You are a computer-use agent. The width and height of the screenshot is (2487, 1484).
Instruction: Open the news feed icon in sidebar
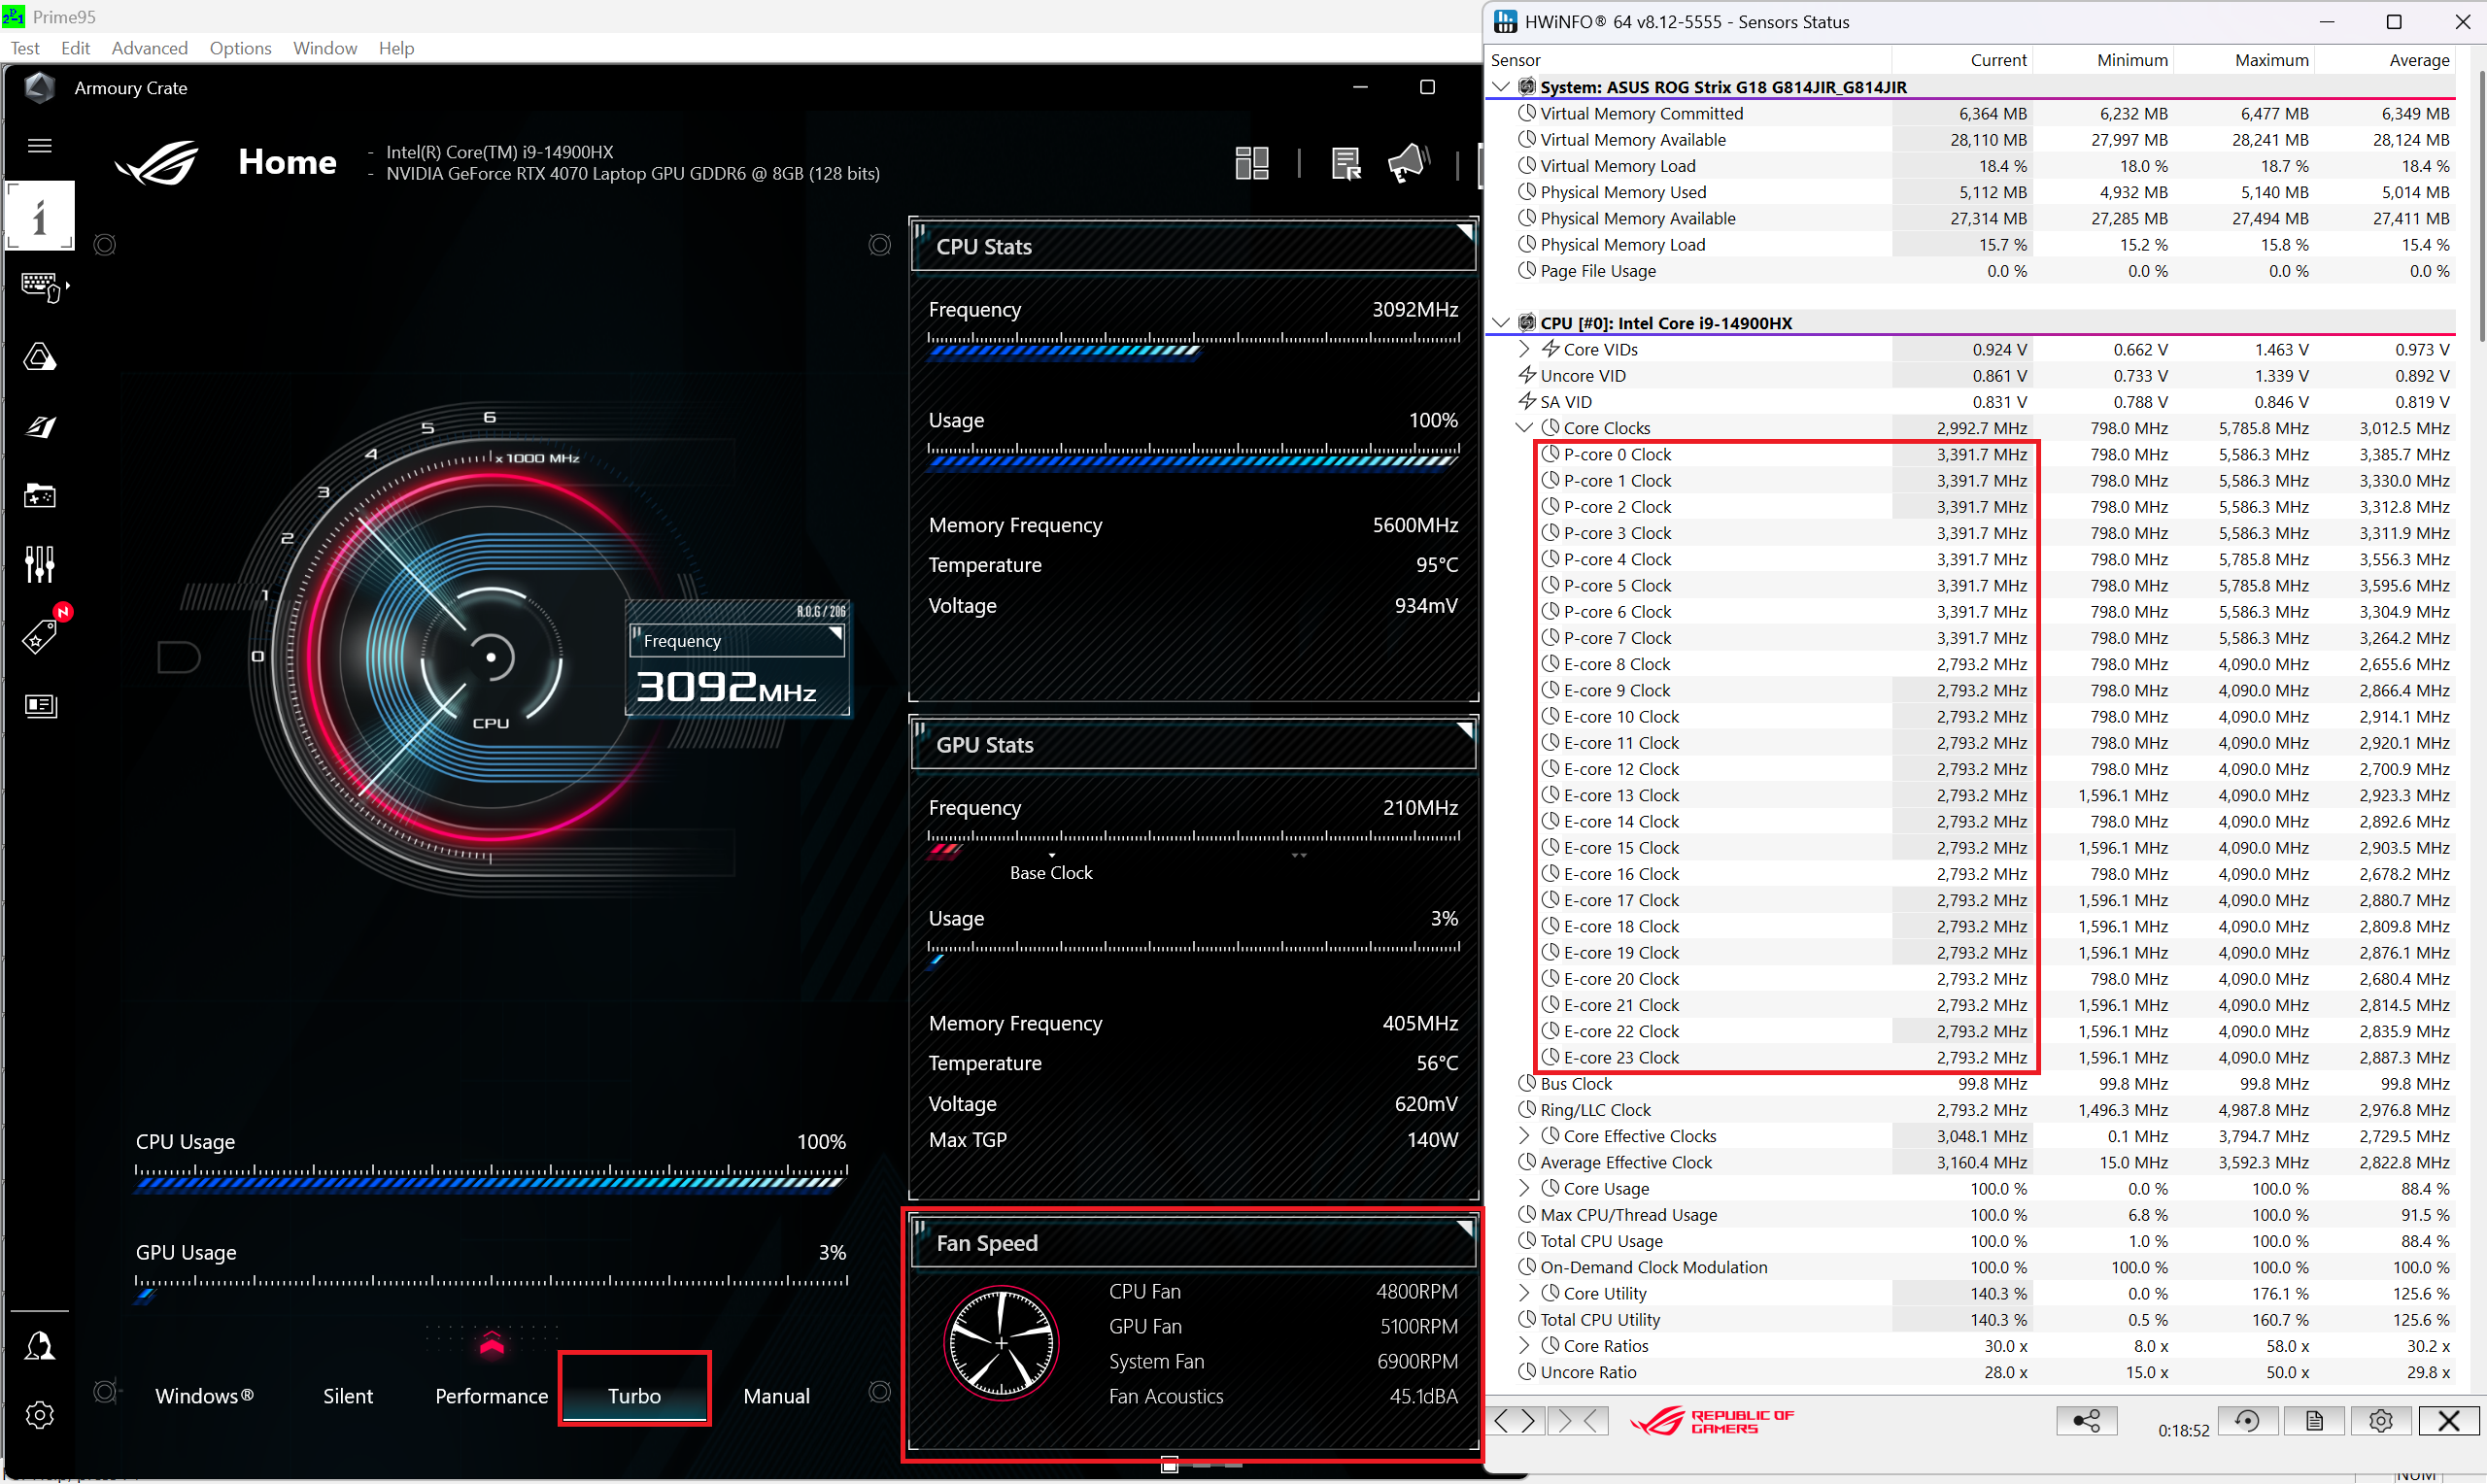coord(40,705)
